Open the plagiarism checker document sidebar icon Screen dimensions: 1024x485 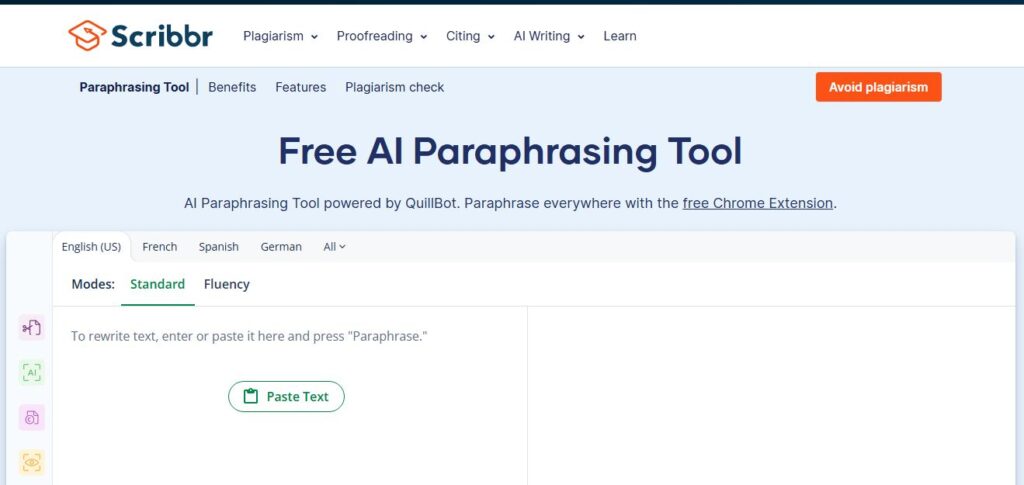coord(31,418)
